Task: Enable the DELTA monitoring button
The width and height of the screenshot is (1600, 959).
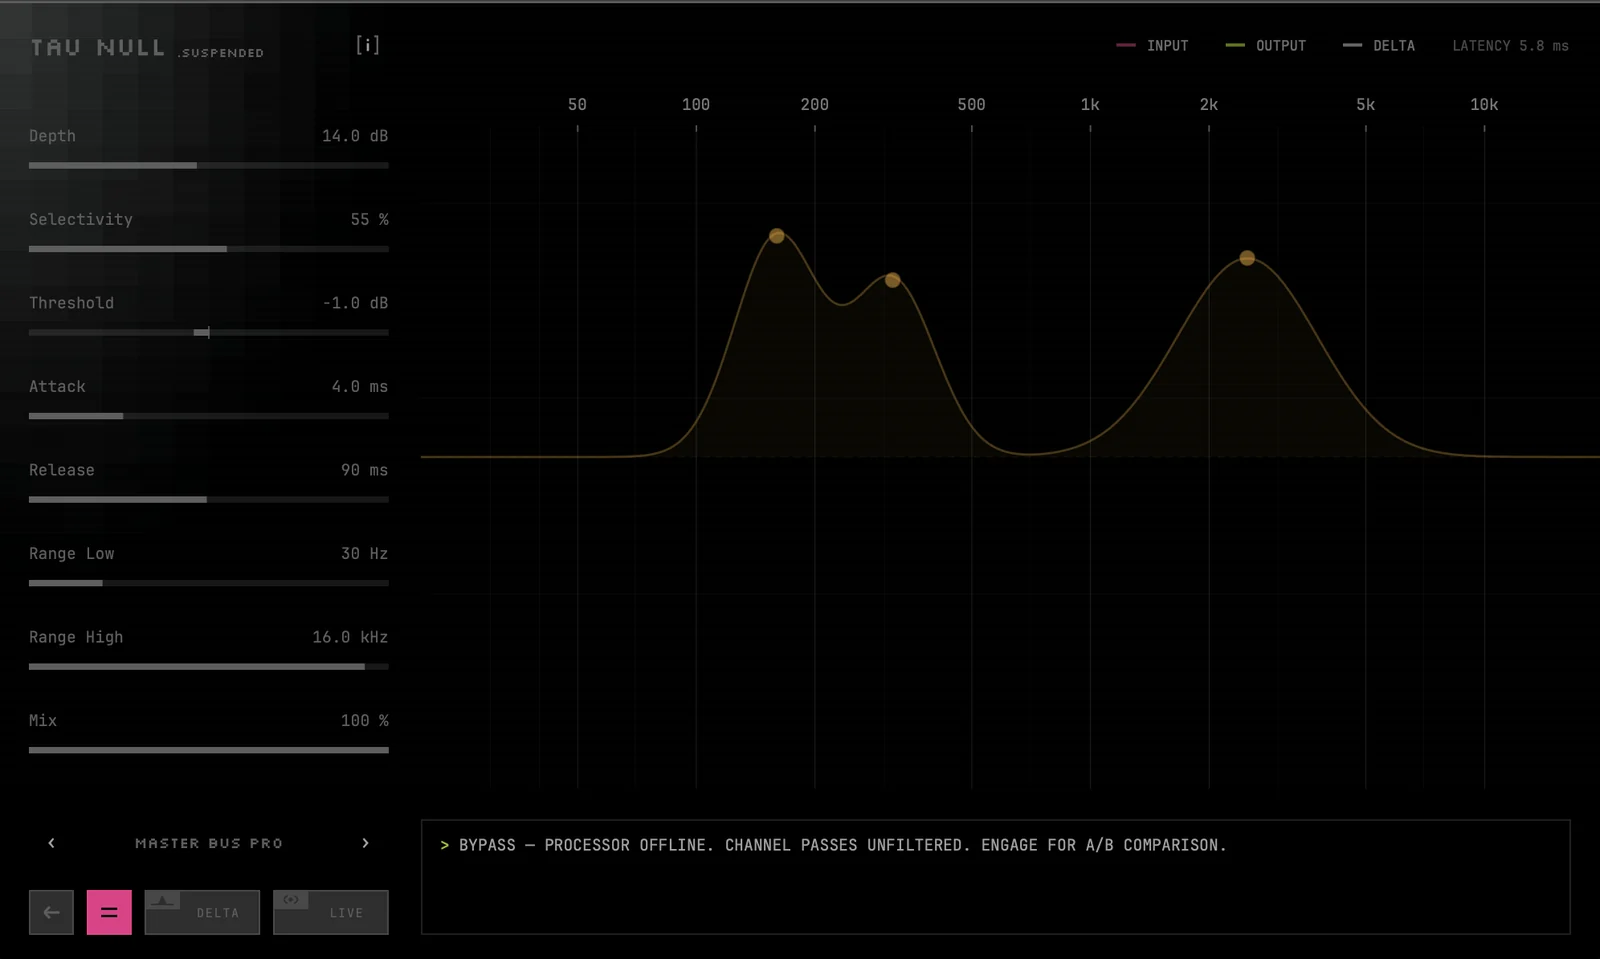Action: coord(202,912)
